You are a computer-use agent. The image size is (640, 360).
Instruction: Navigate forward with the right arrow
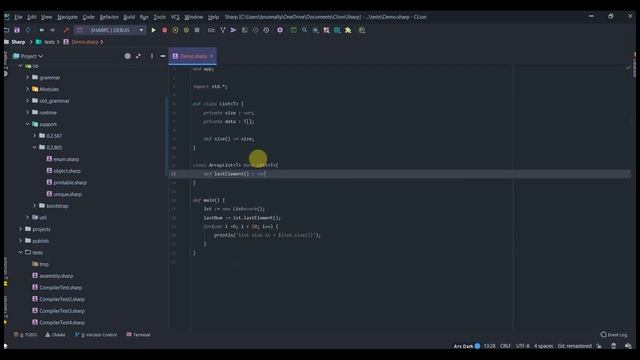pos(52,30)
